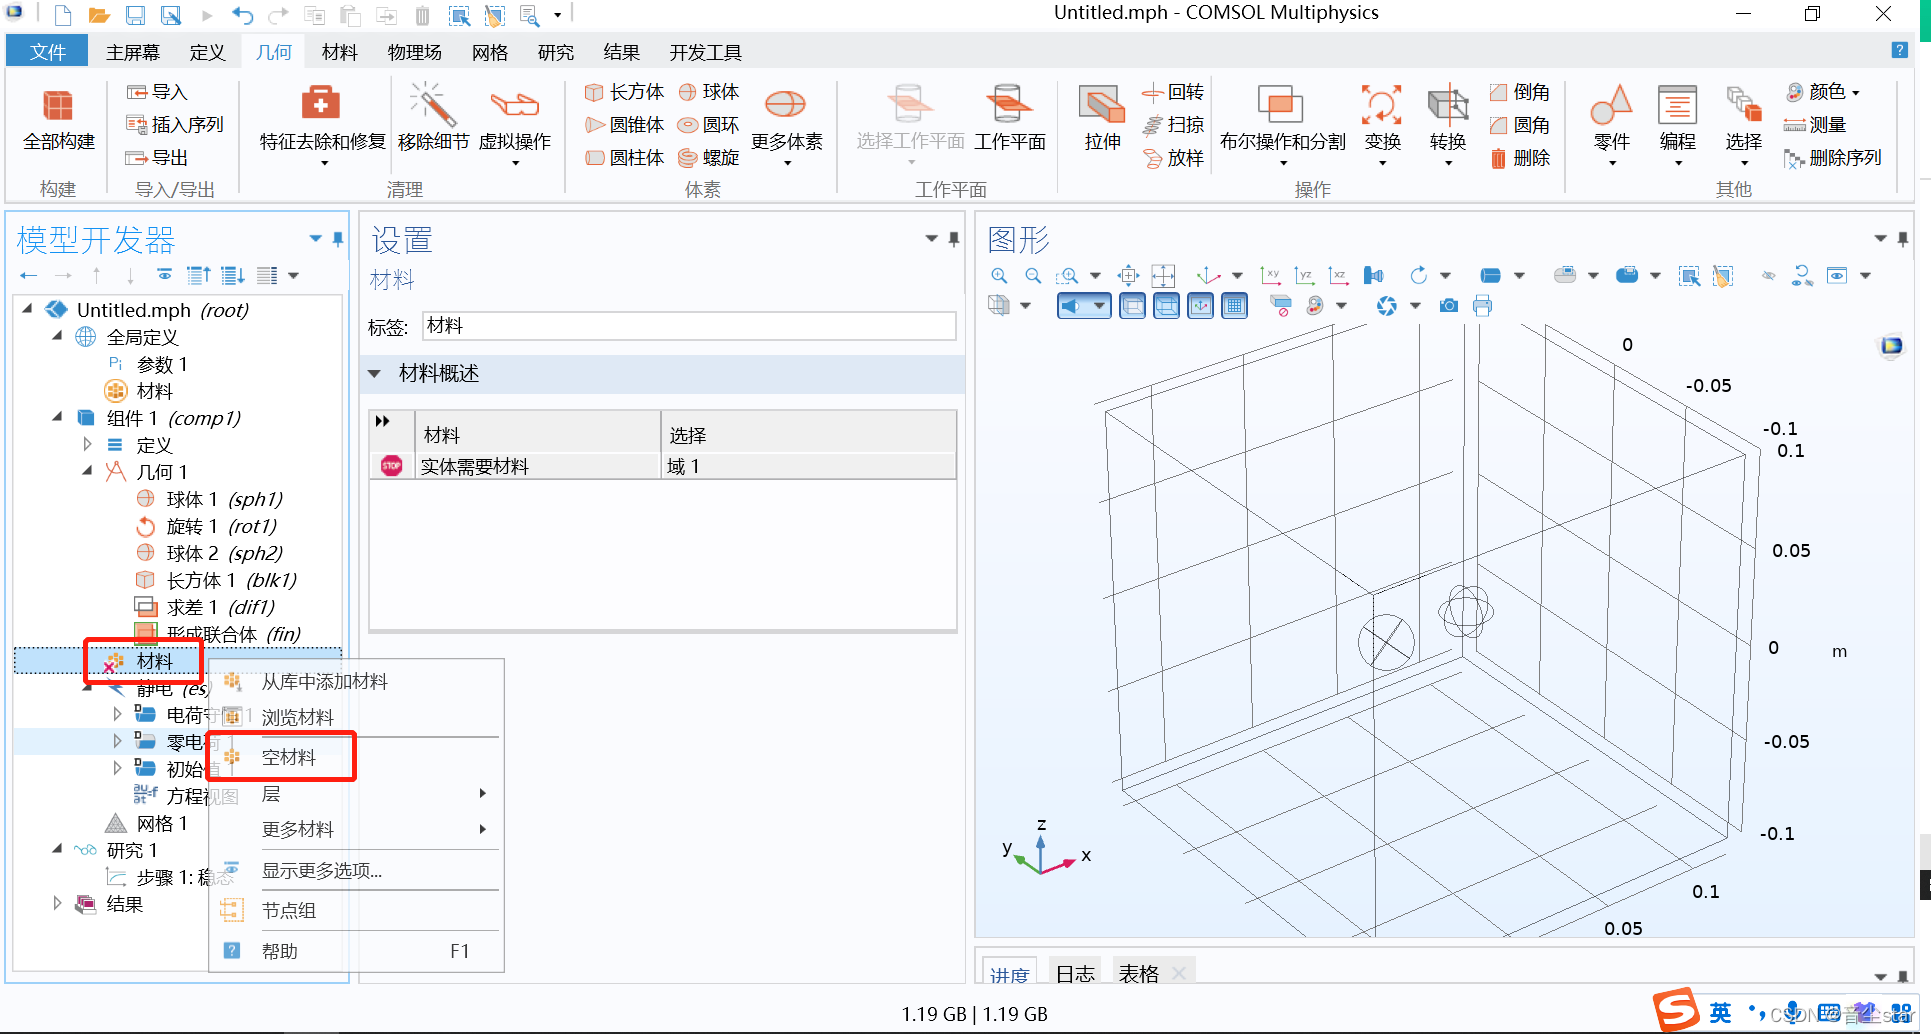Switch to the 日志 tab

pos(1074,974)
